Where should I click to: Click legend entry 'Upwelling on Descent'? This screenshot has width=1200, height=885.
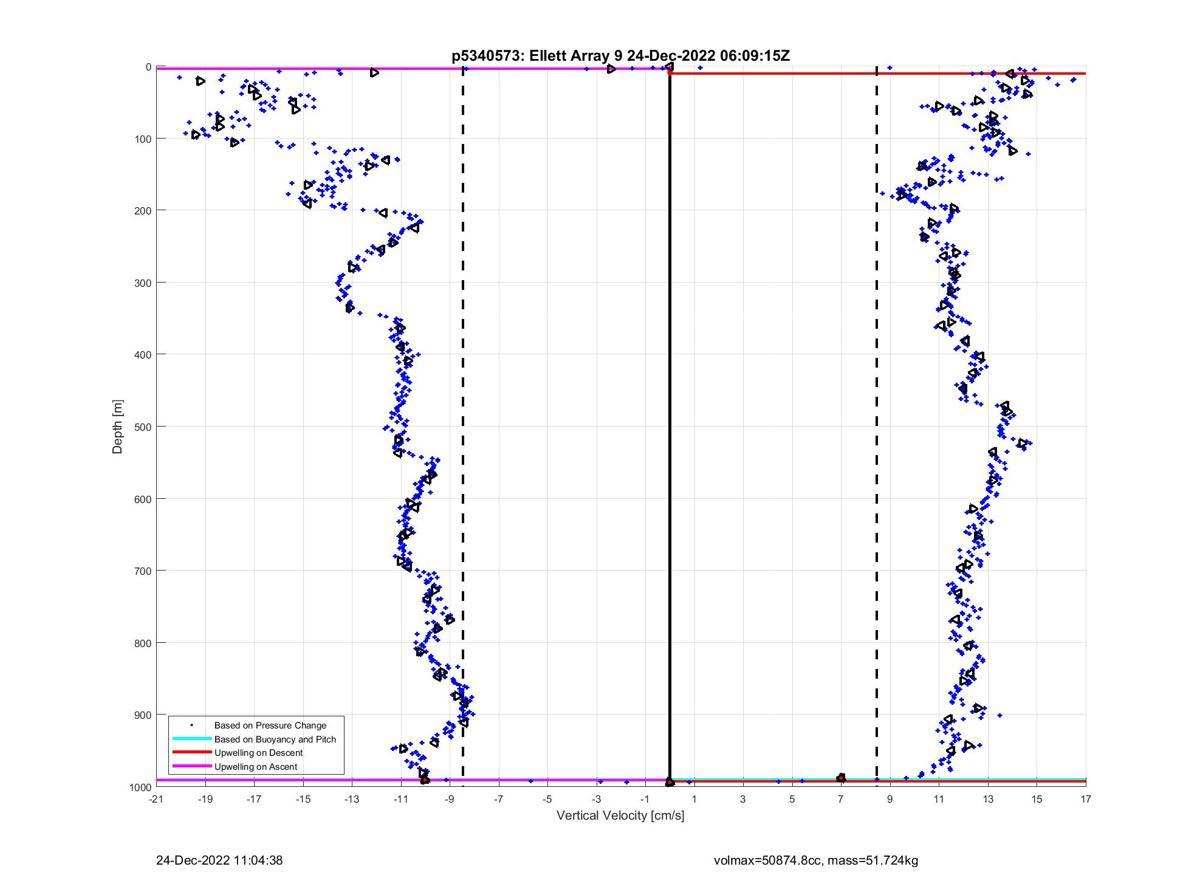pos(258,752)
